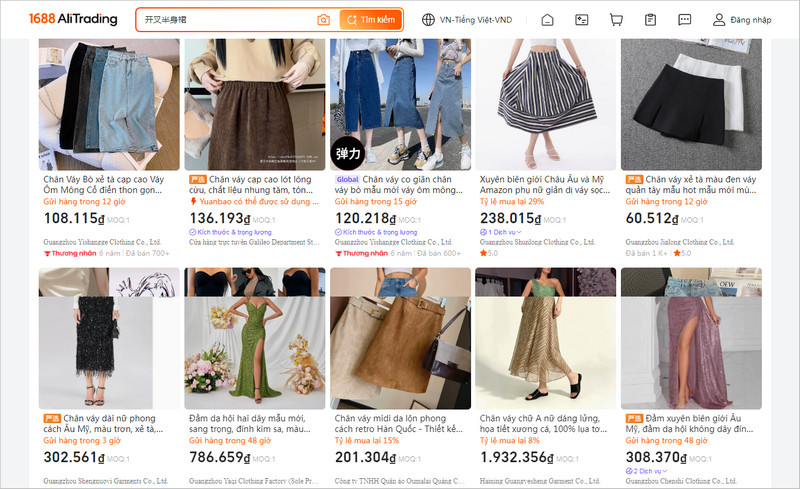The image size is (800, 489).
Task: Click price 786.659đ
Action: [220, 457]
